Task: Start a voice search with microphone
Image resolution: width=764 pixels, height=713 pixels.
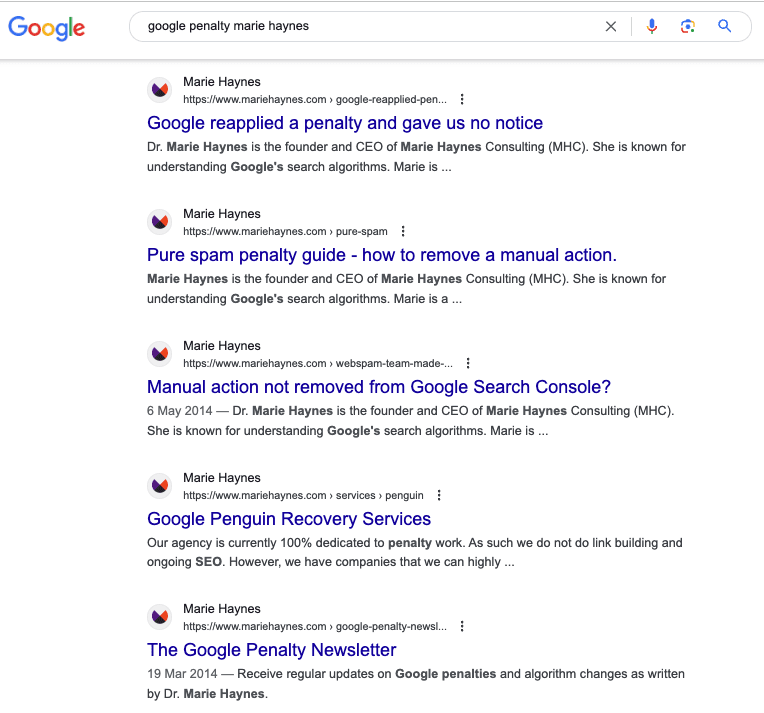Action: pyautogui.click(x=652, y=27)
